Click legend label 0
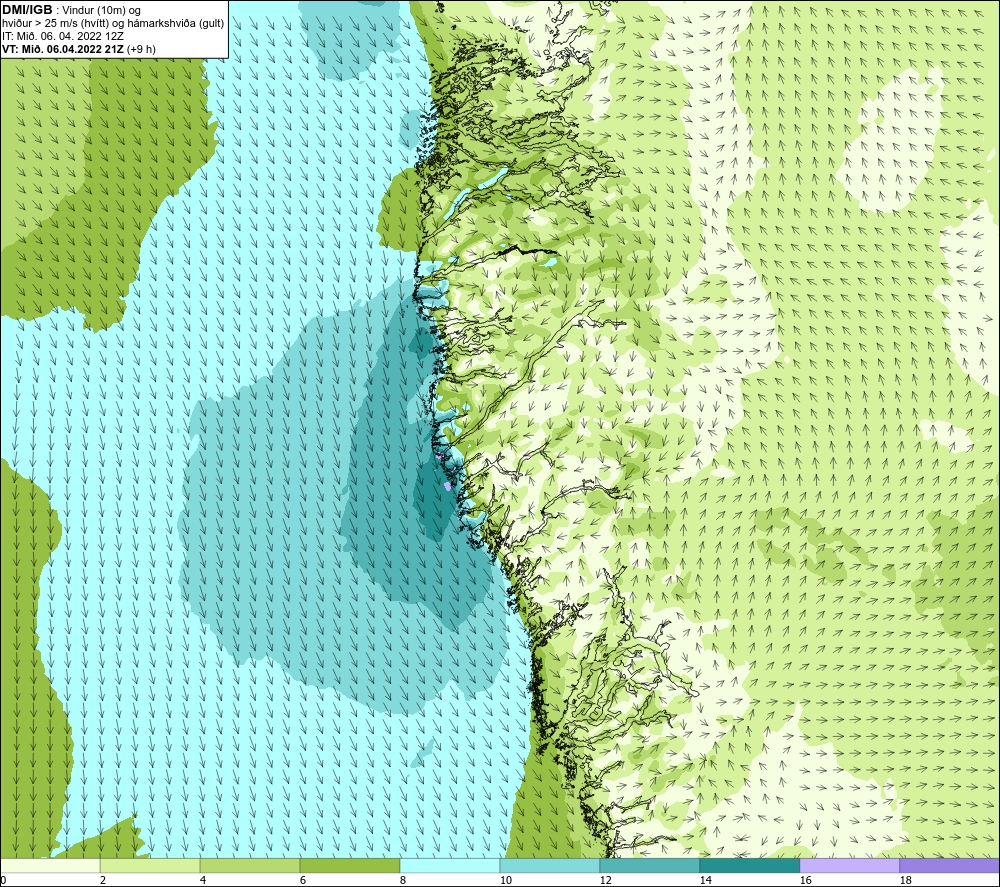This screenshot has height=887, width=1000. pos(3,881)
